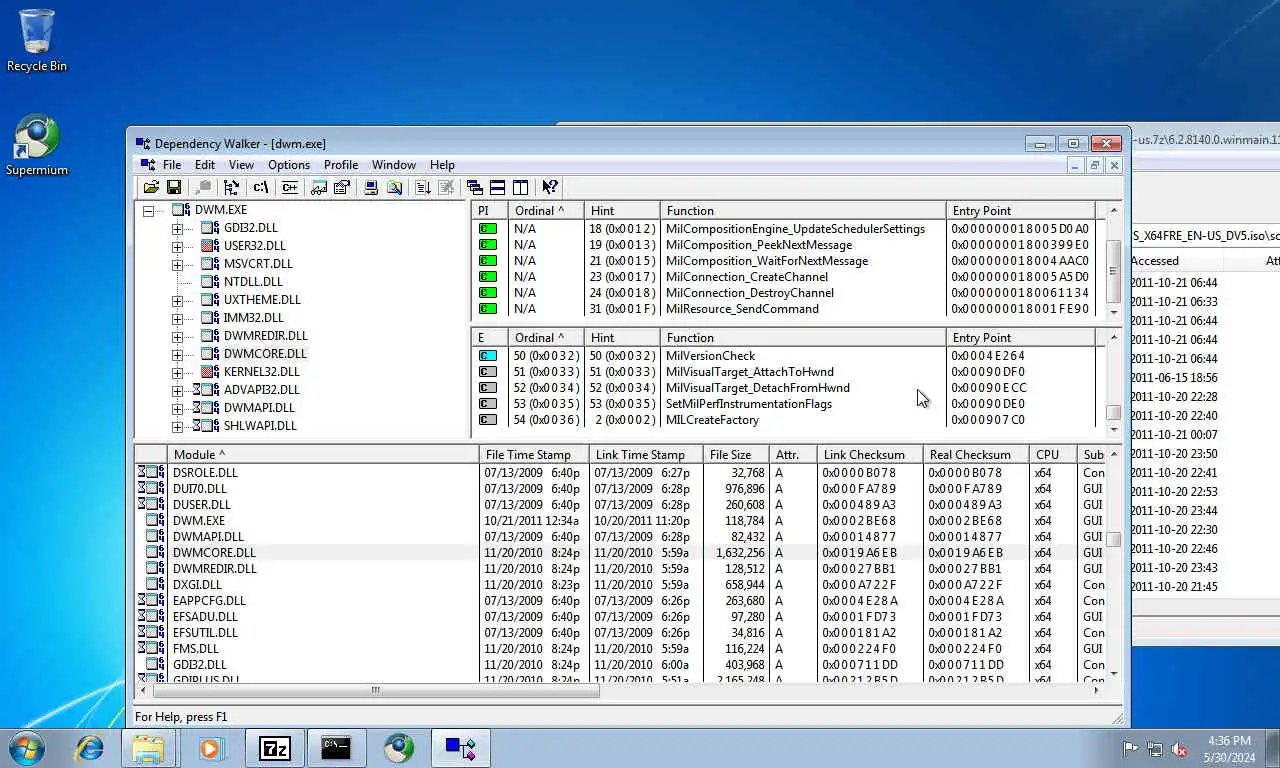The image size is (1280, 768).
Task: Select MilConnection_CreateChannel function row
Action: pos(784,277)
